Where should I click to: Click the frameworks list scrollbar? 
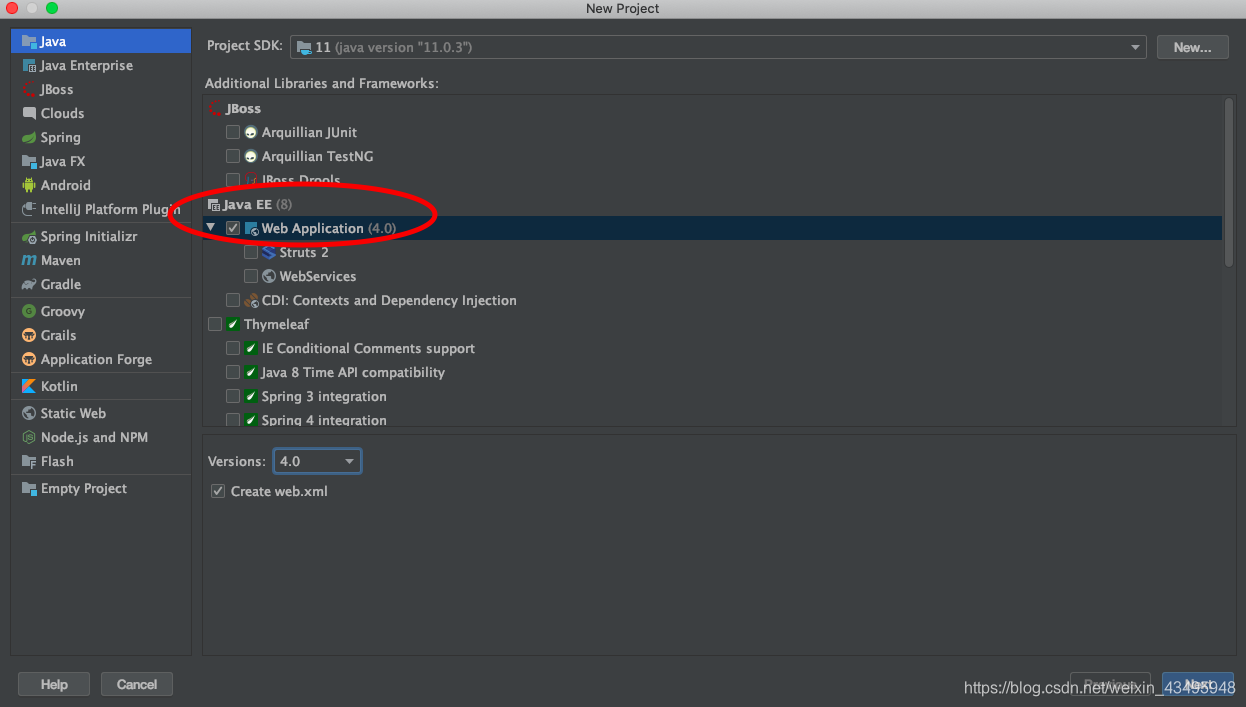click(x=1229, y=182)
